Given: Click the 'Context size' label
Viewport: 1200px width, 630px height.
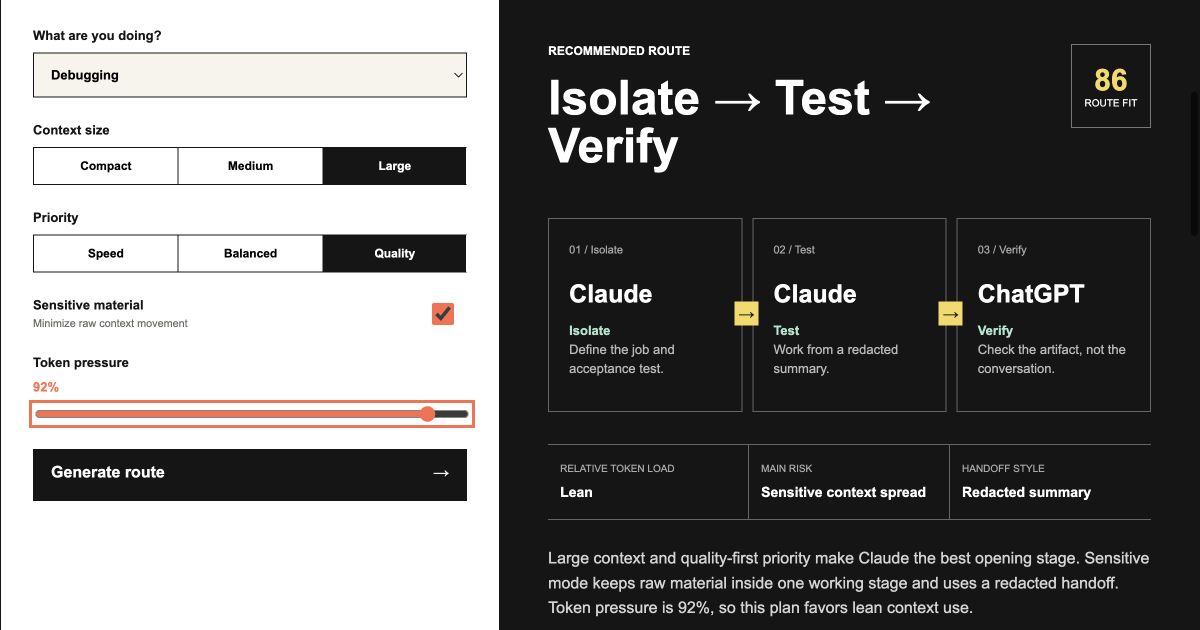Looking at the screenshot, I should pos(71,130).
